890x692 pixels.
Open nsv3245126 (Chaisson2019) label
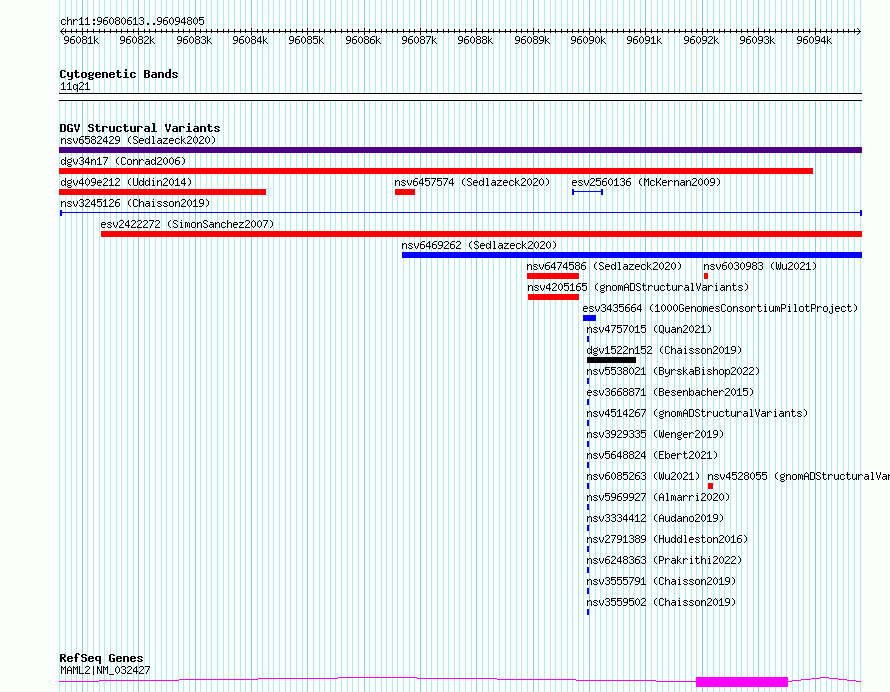135,203
